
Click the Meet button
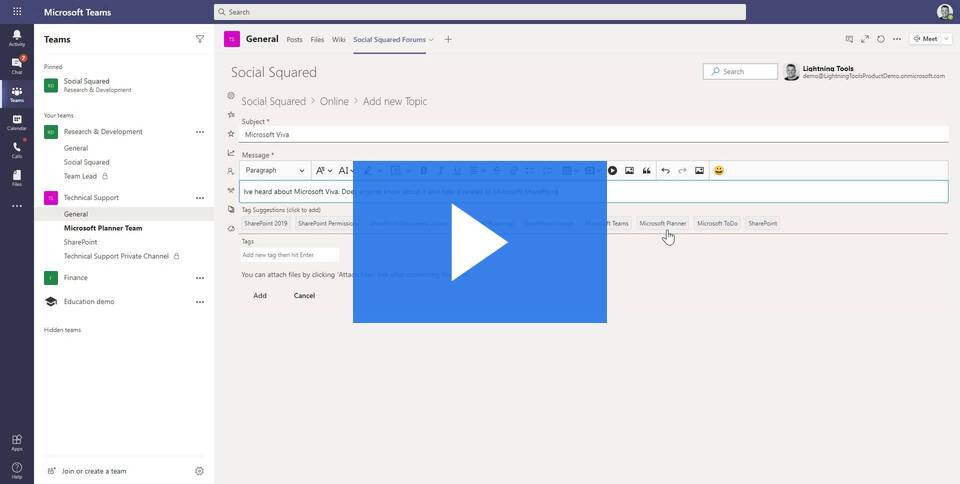tap(925, 39)
